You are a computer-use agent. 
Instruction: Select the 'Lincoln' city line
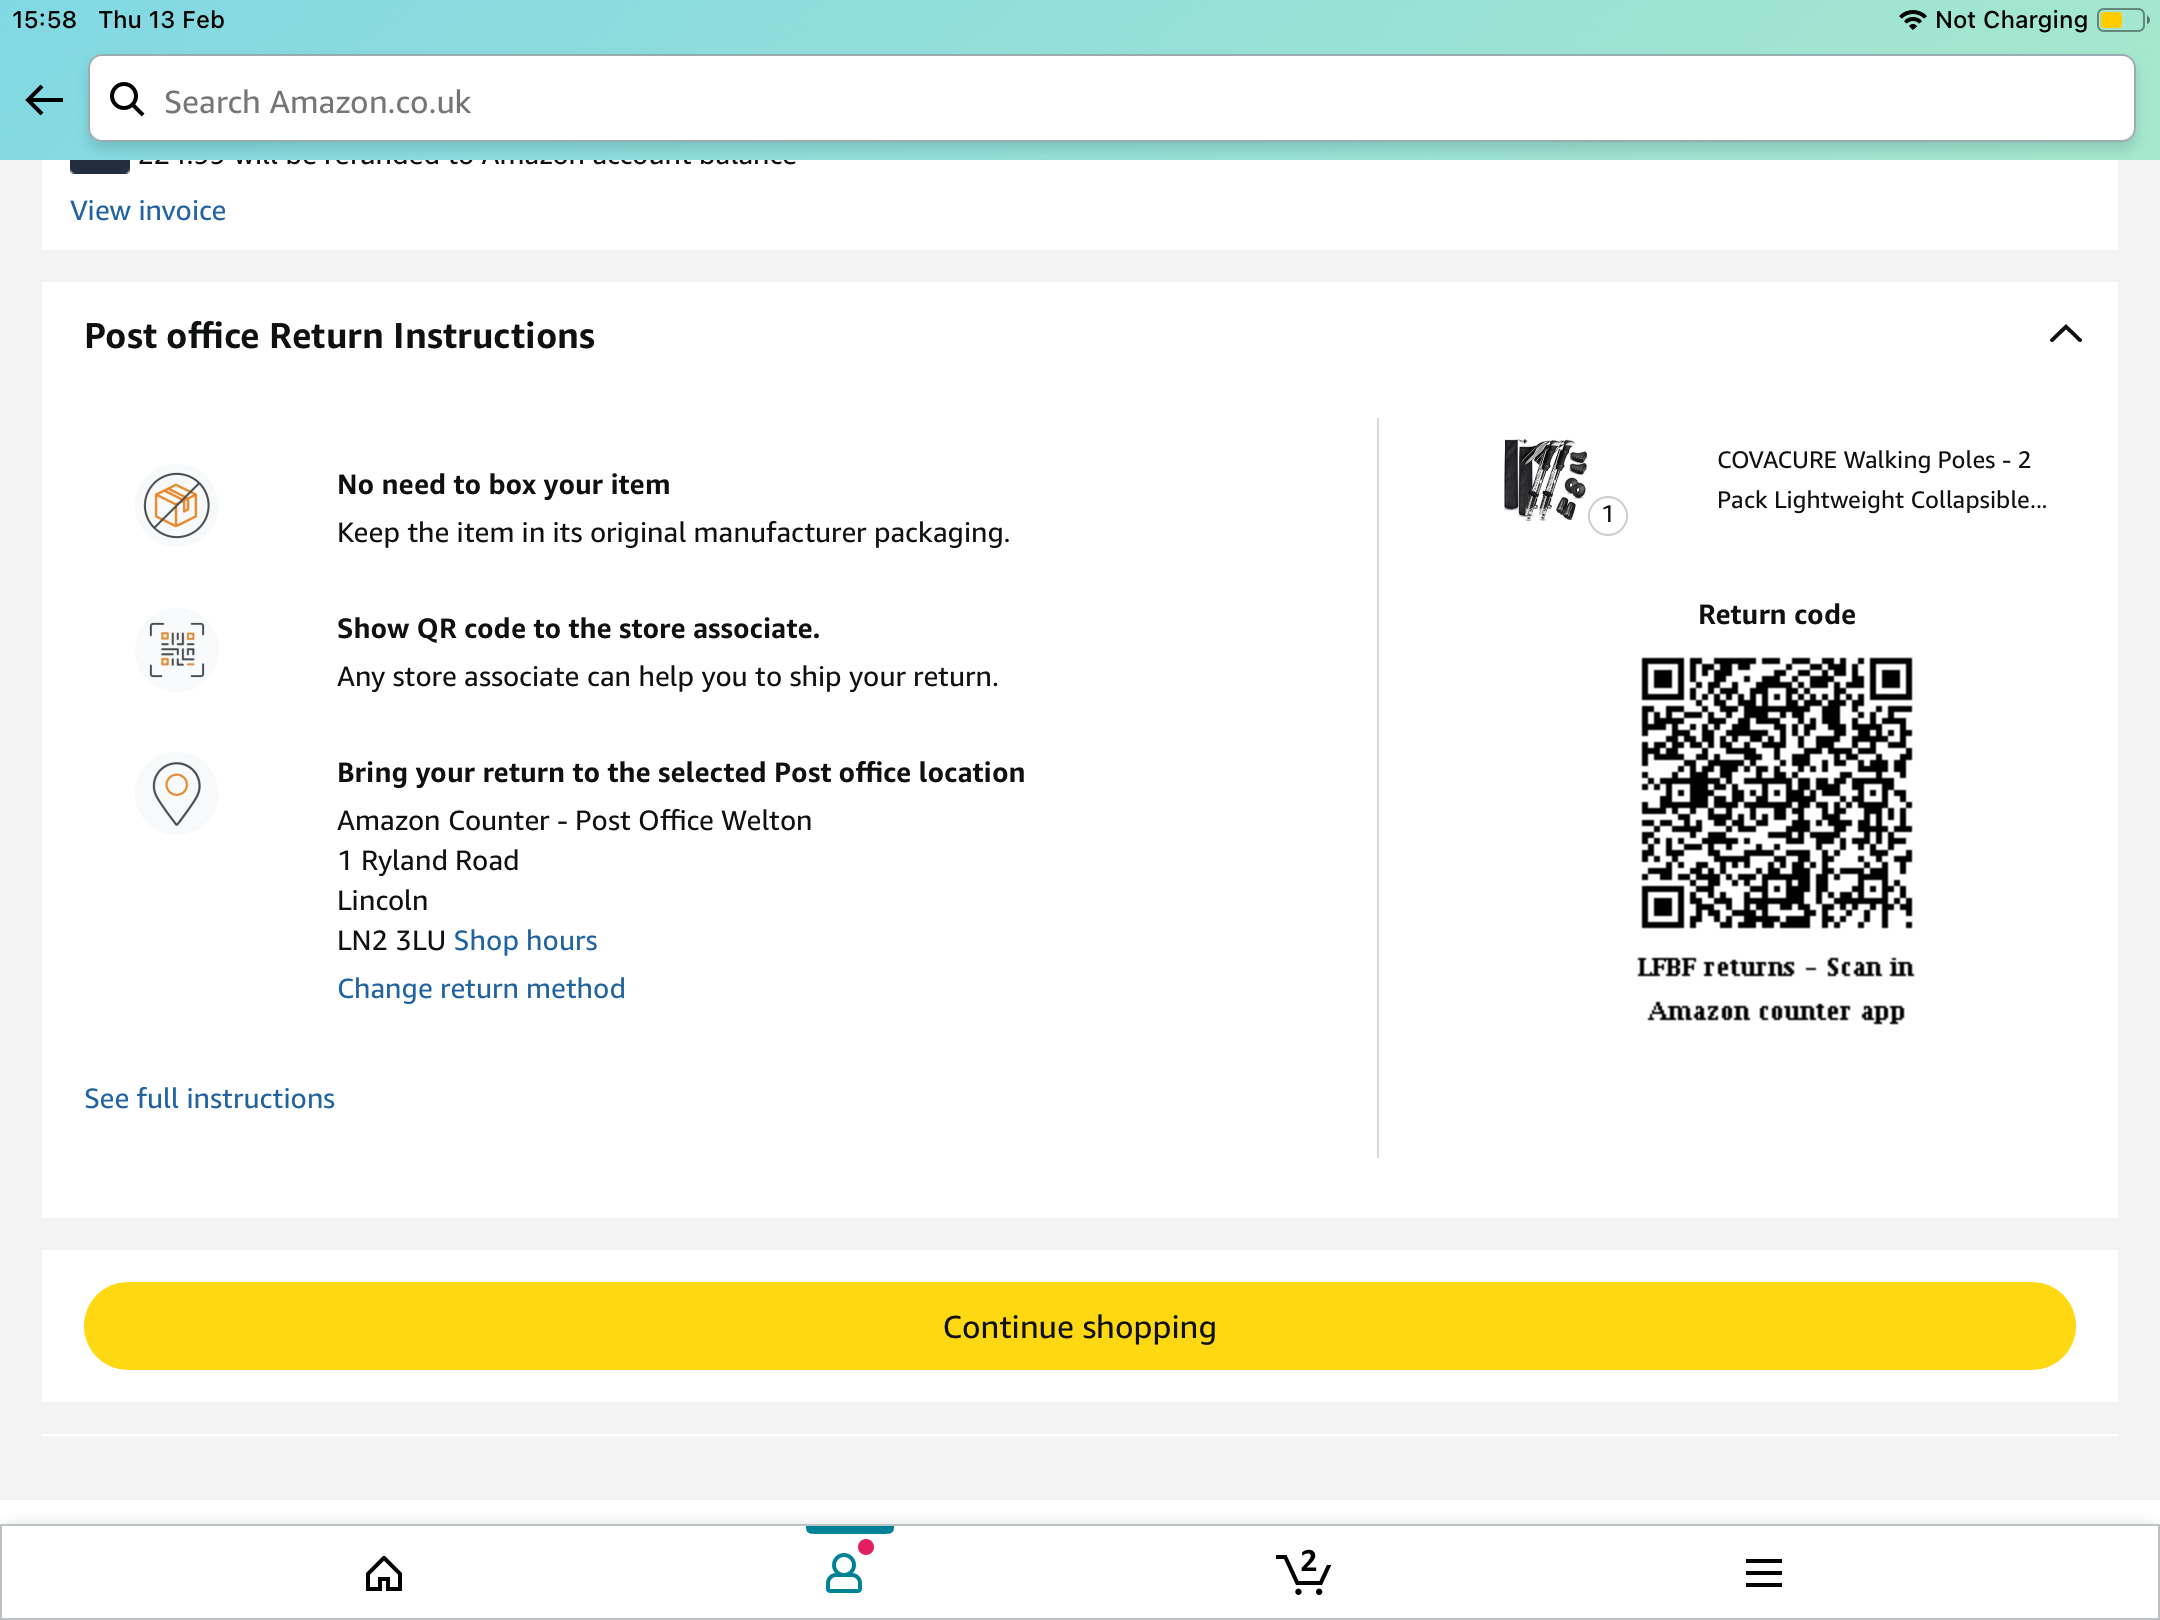(382, 900)
